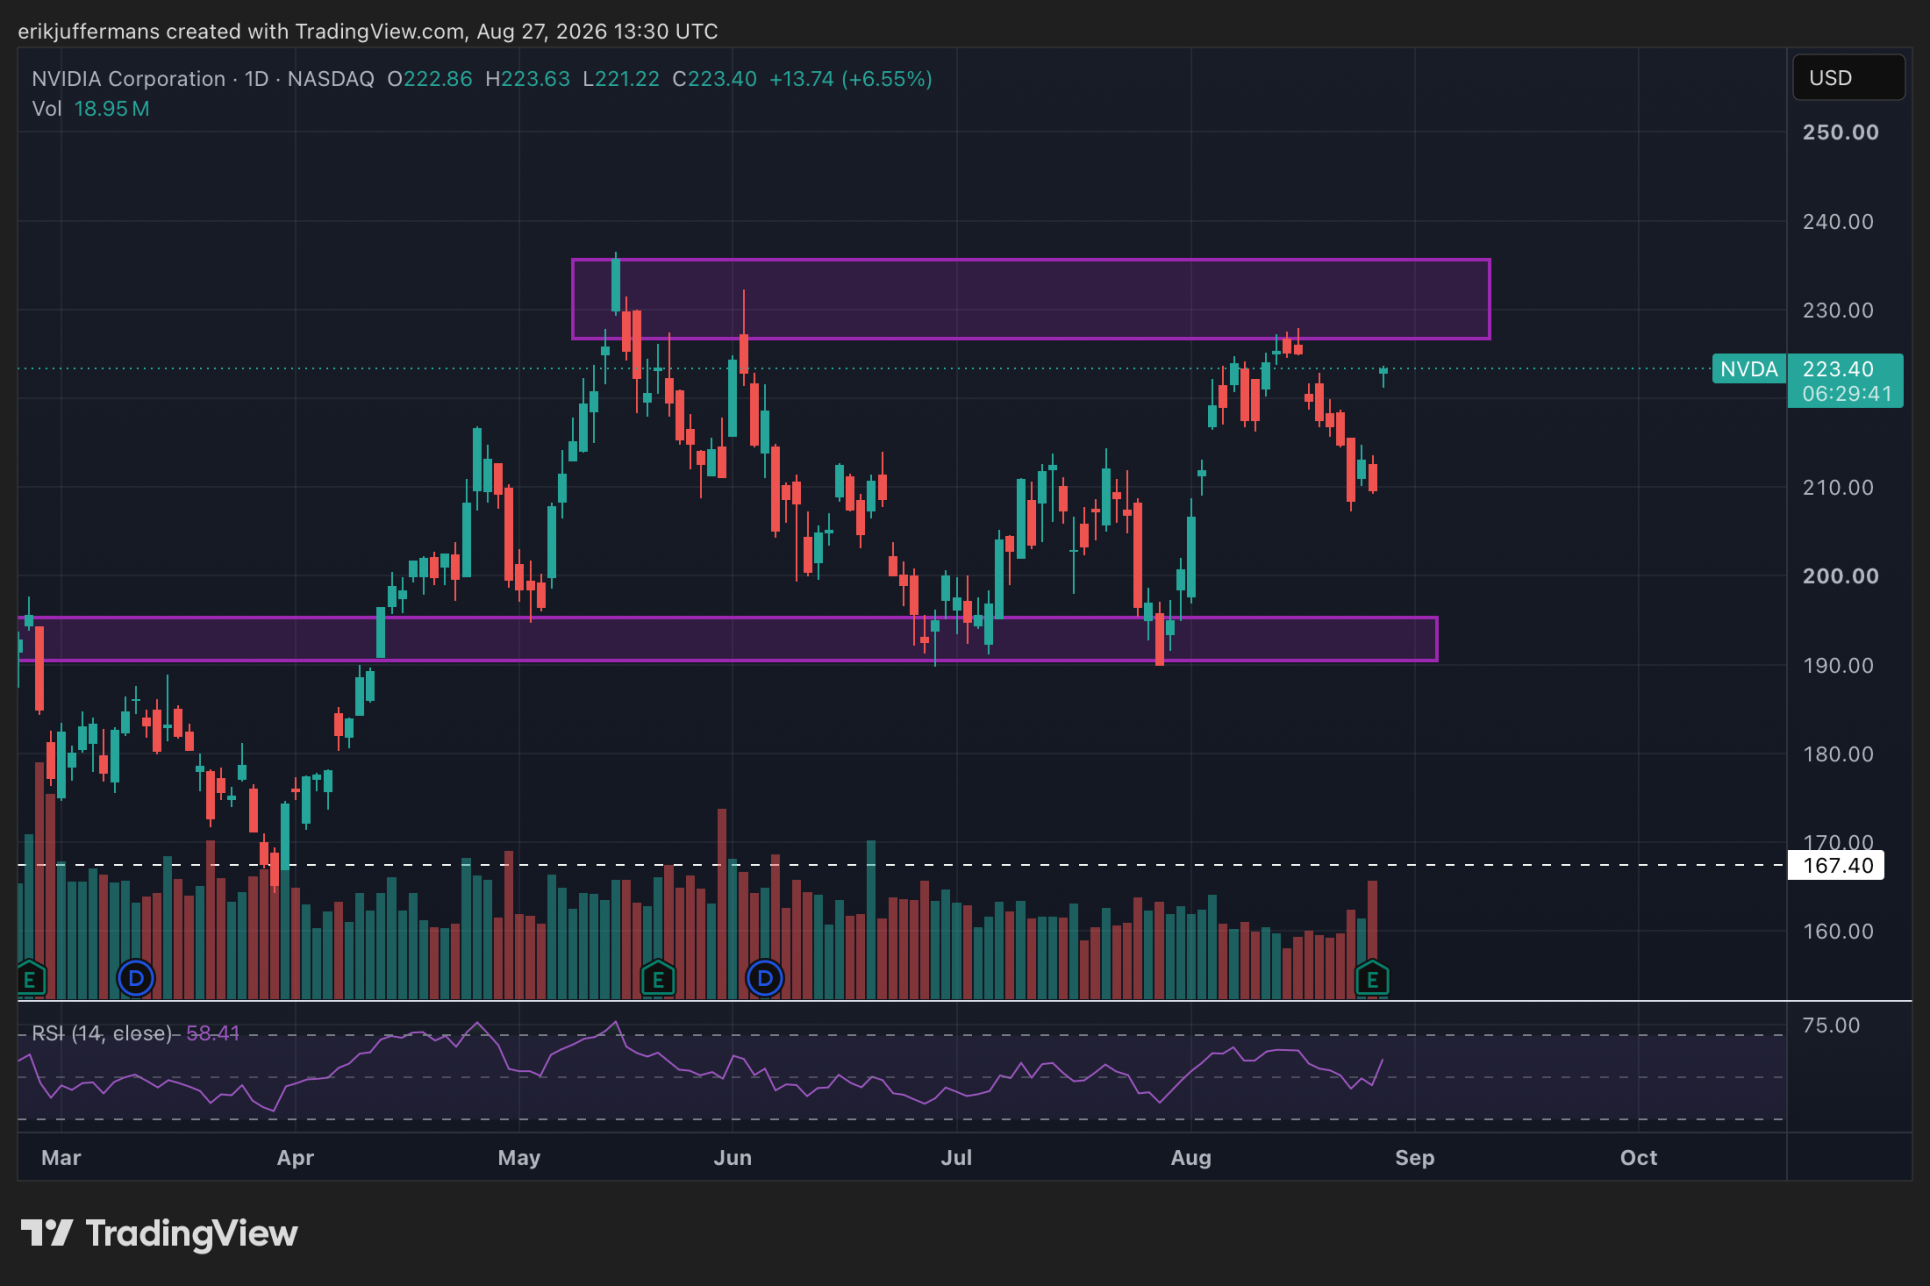Screen dimensions: 1930x1286
Task: Click the Mar label on time axis
Action: coord(61,1157)
